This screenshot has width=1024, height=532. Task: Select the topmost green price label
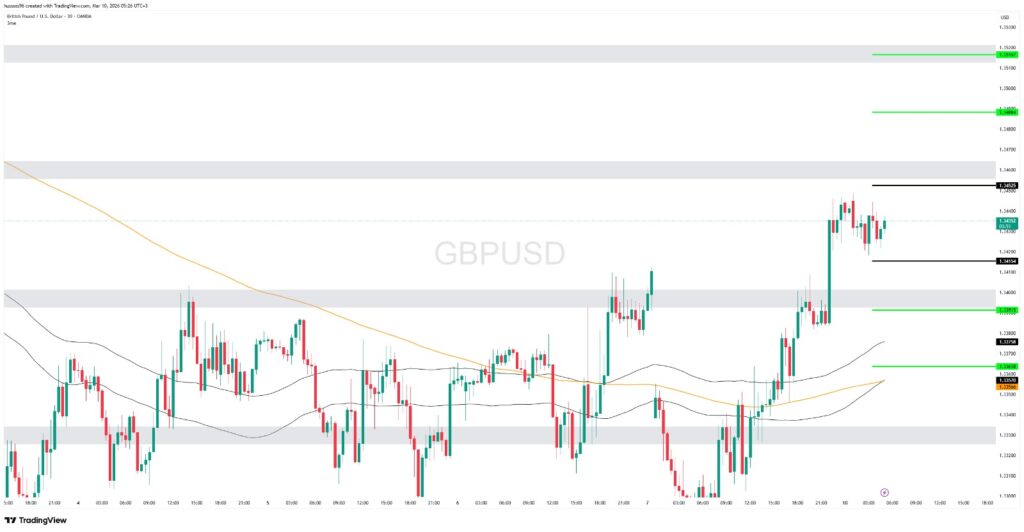pyautogui.click(x=1007, y=54)
